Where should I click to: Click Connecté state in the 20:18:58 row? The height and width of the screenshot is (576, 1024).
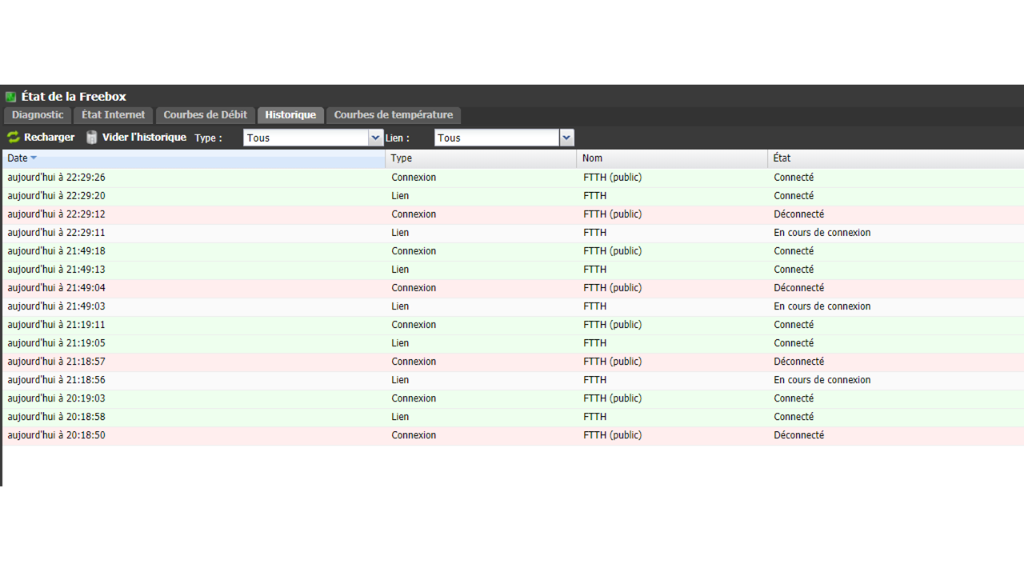[793, 417]
